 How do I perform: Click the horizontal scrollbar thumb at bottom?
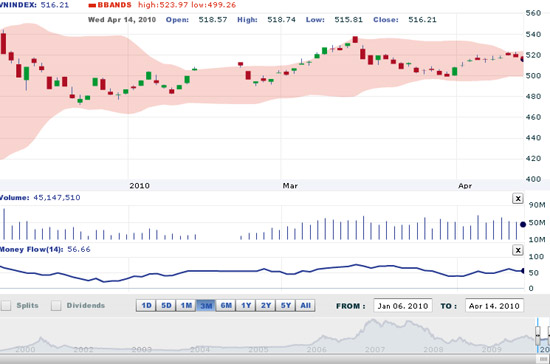(x=543, y=359)
